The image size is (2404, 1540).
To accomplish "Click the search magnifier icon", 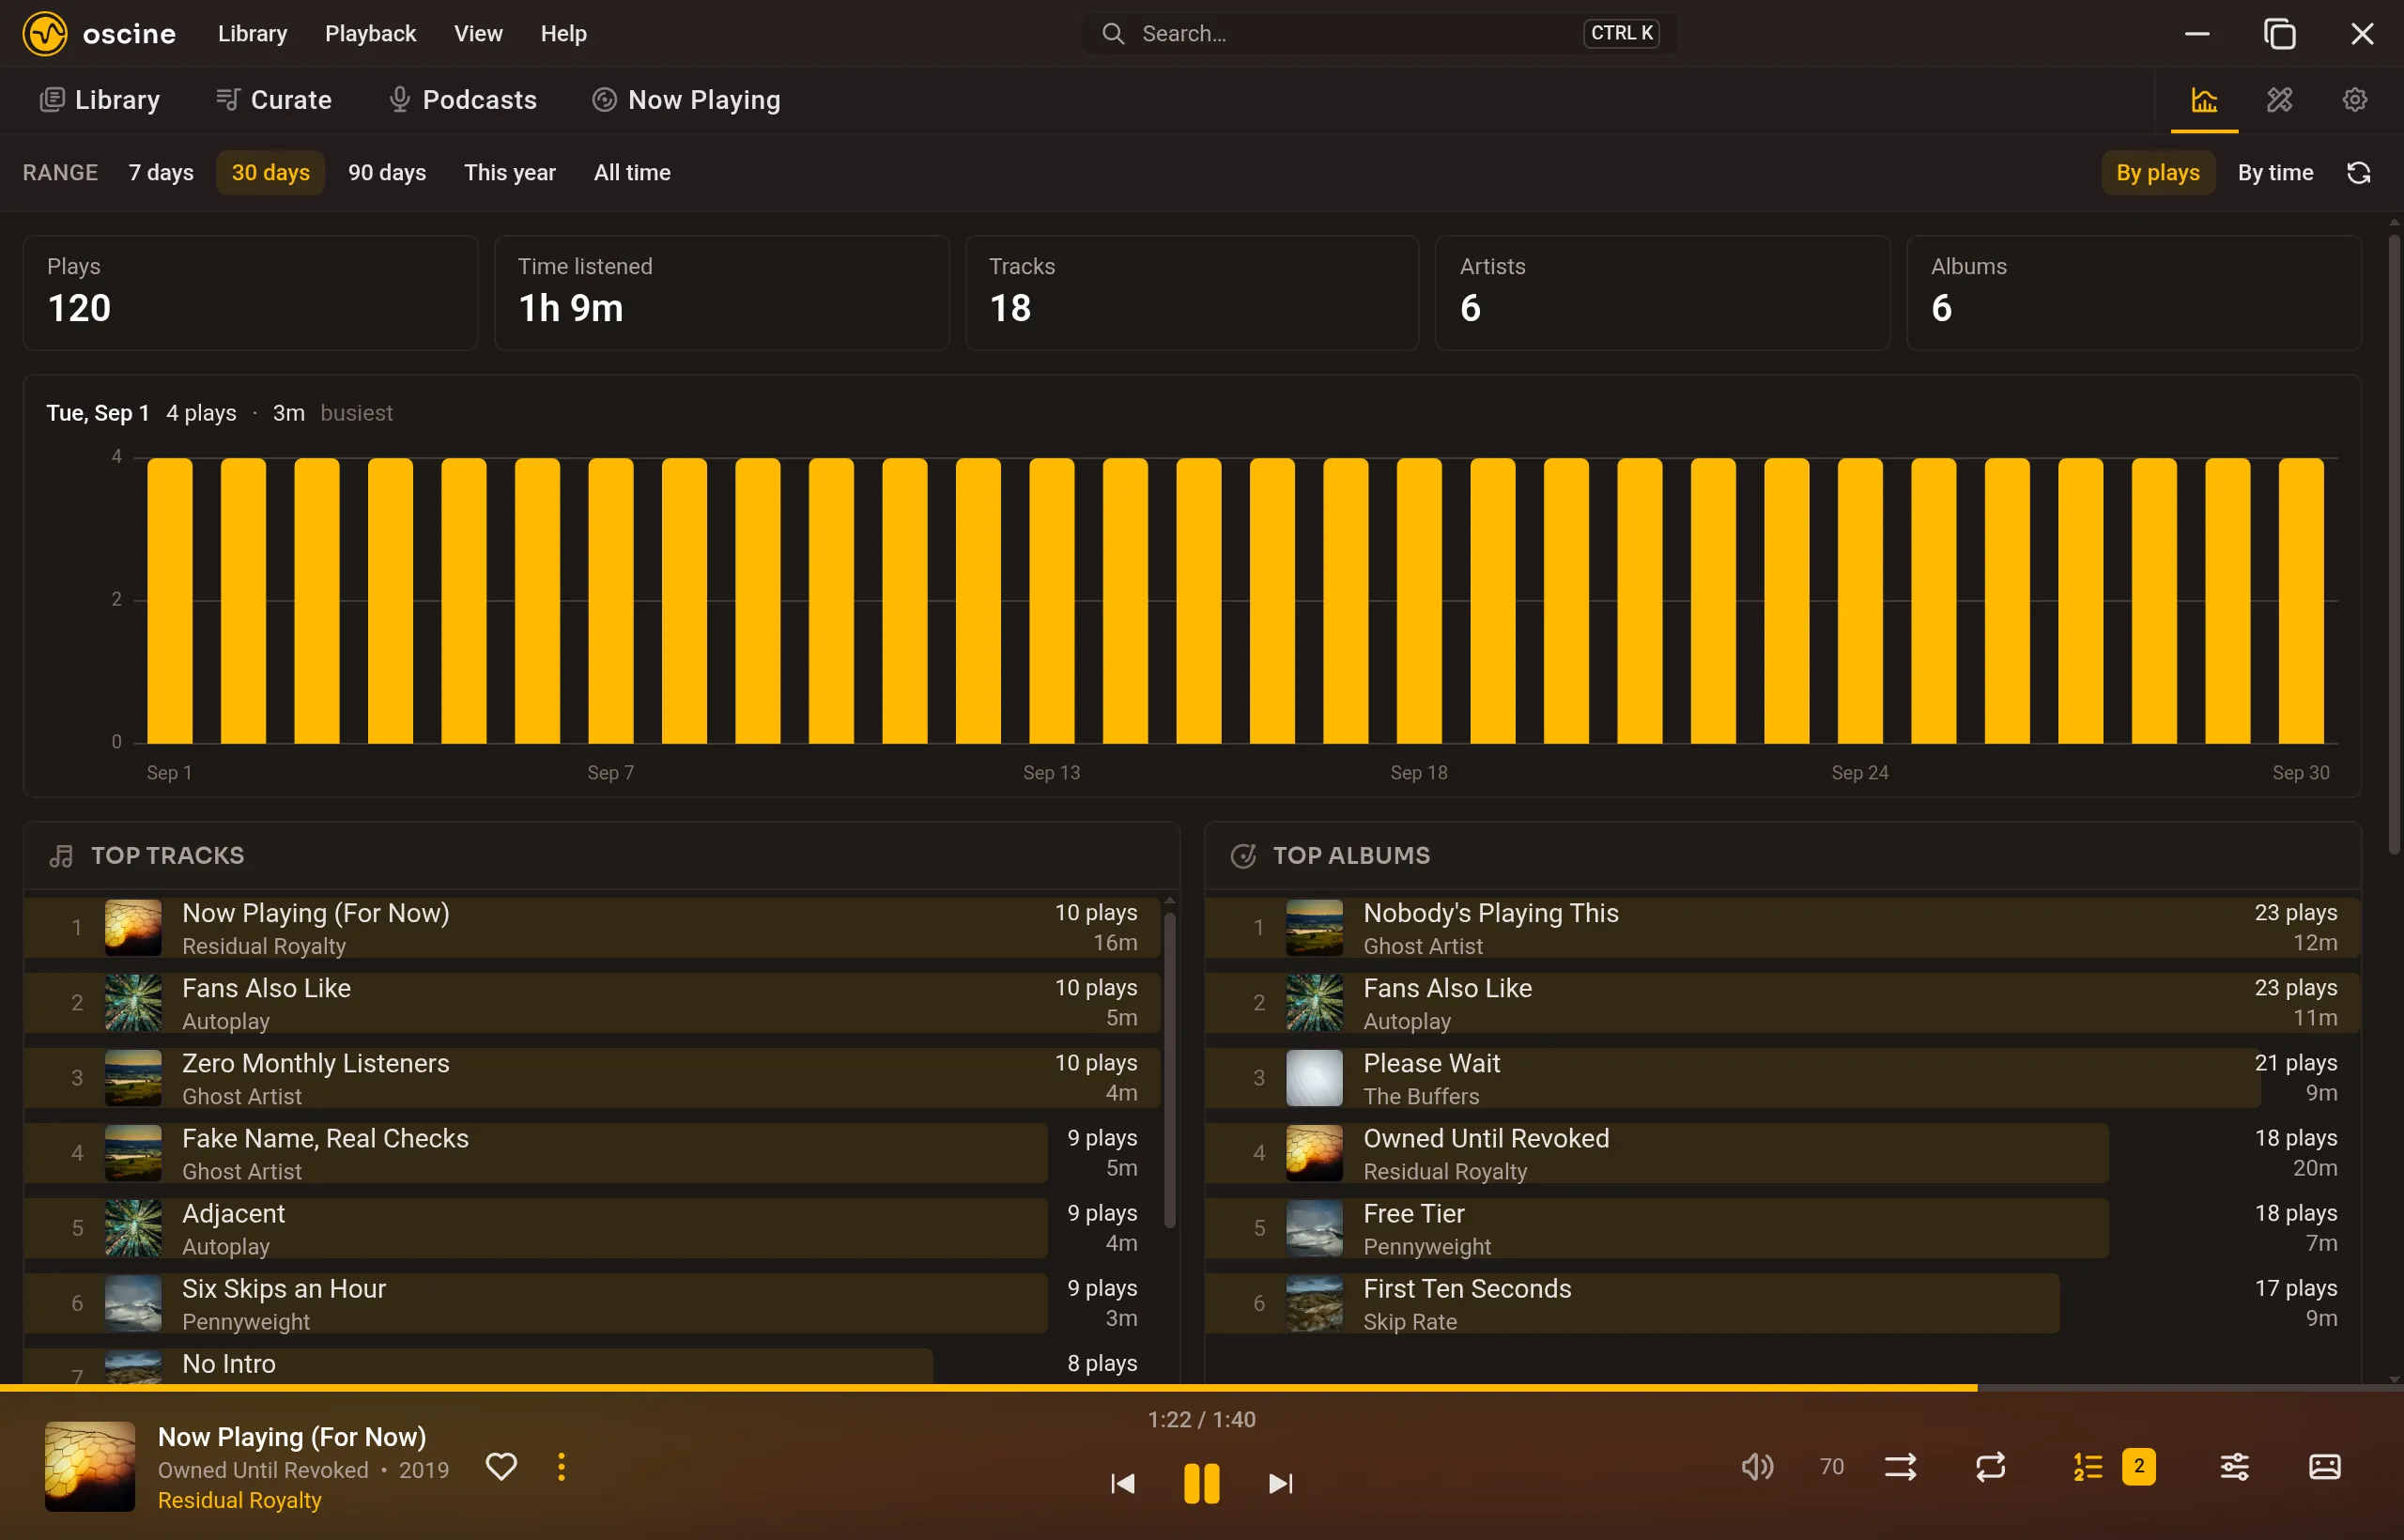I will click(x=1113, y=34).
